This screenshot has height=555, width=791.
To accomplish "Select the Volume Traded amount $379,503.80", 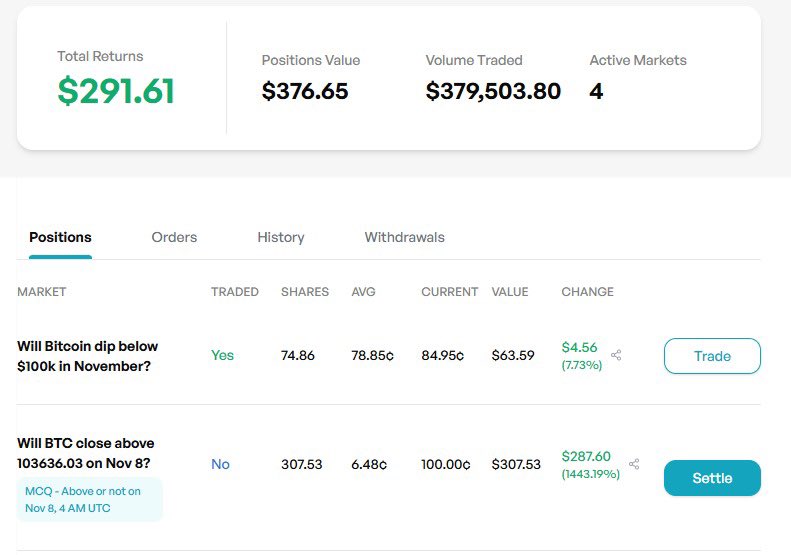I will 493,91.
